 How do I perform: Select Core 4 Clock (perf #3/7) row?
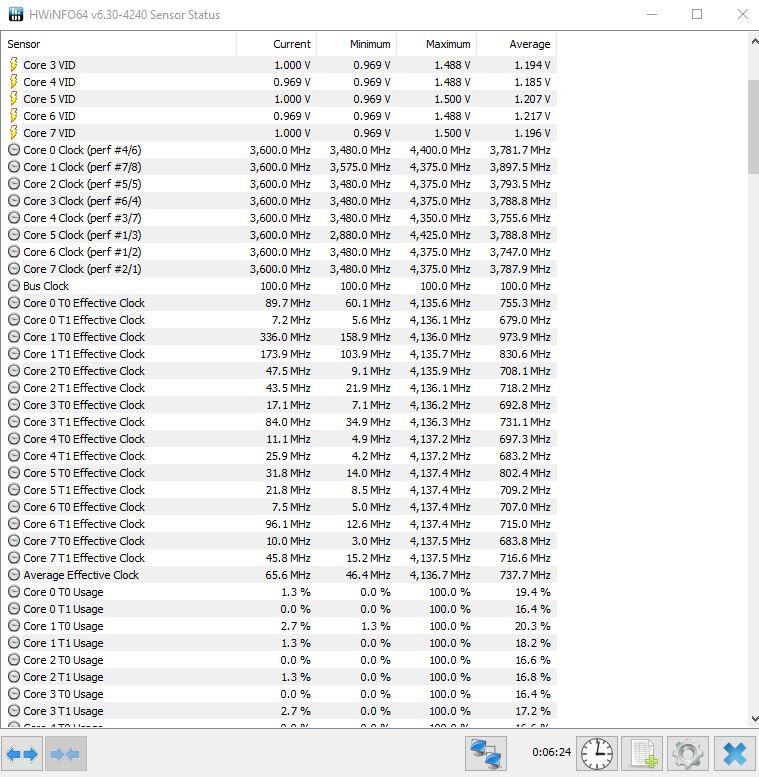point(279,218)
